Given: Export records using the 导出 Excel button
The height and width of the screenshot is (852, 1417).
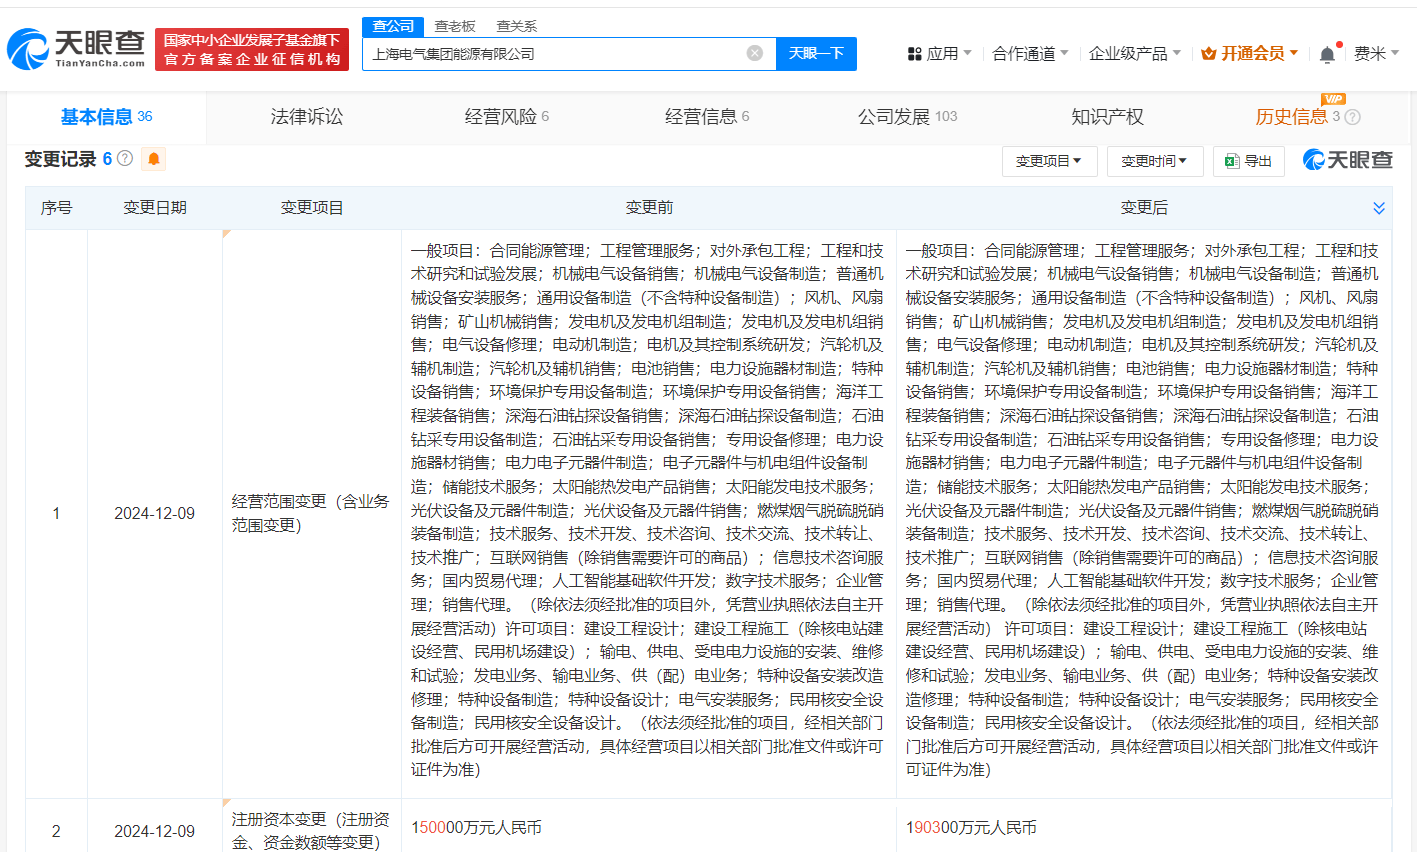Looking at the screenshot, I should [1248, 161].
